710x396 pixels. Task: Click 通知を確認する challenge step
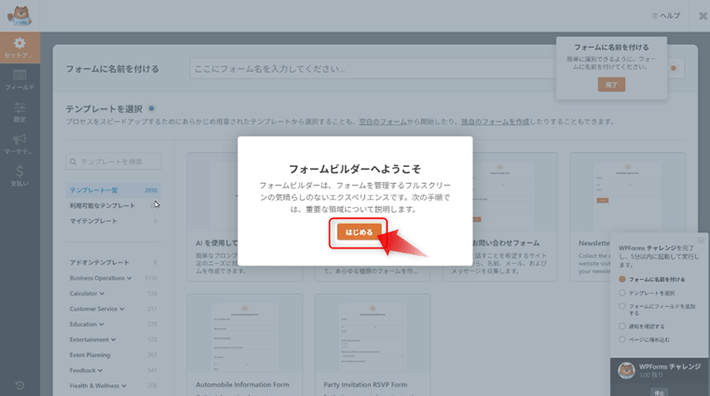pyautogui.click(x=642, y=326)
